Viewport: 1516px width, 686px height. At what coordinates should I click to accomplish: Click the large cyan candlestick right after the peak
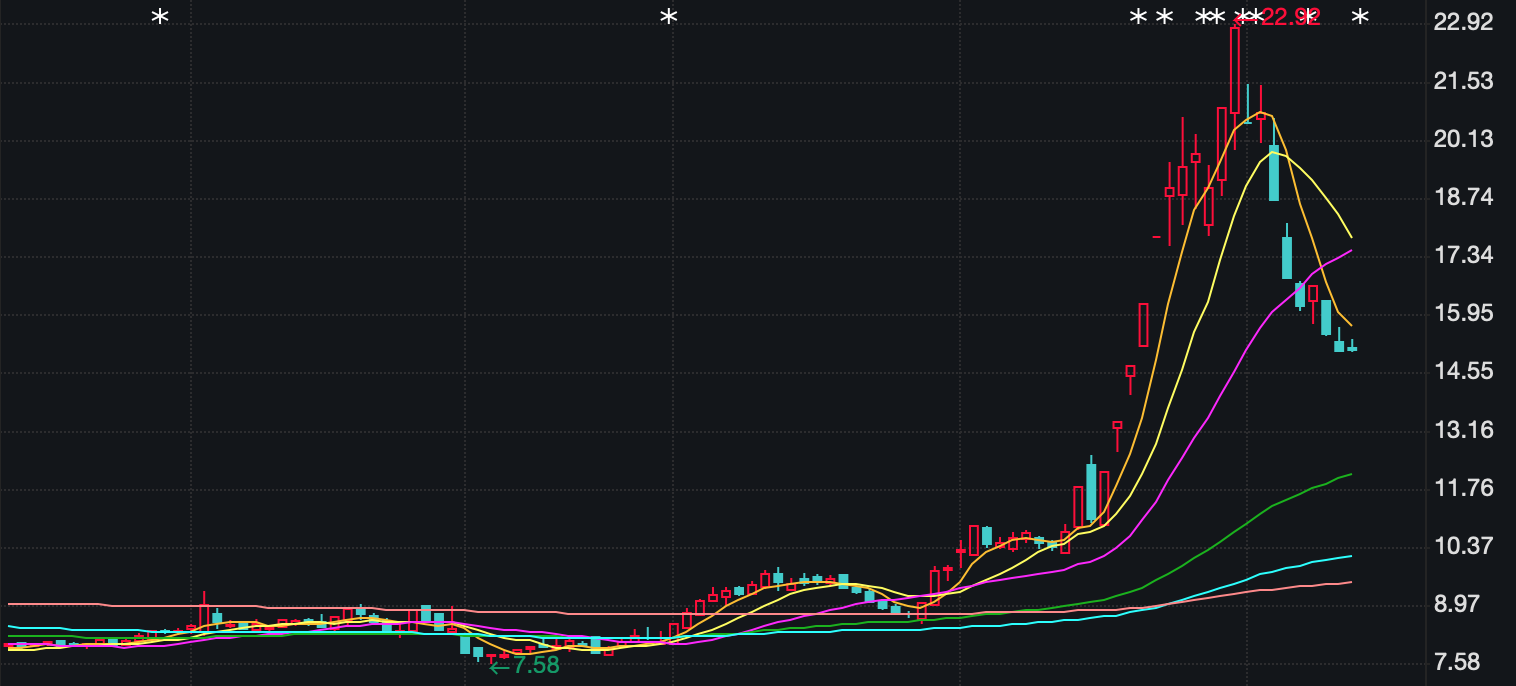pyautogui.click(x=1274, y=172)
